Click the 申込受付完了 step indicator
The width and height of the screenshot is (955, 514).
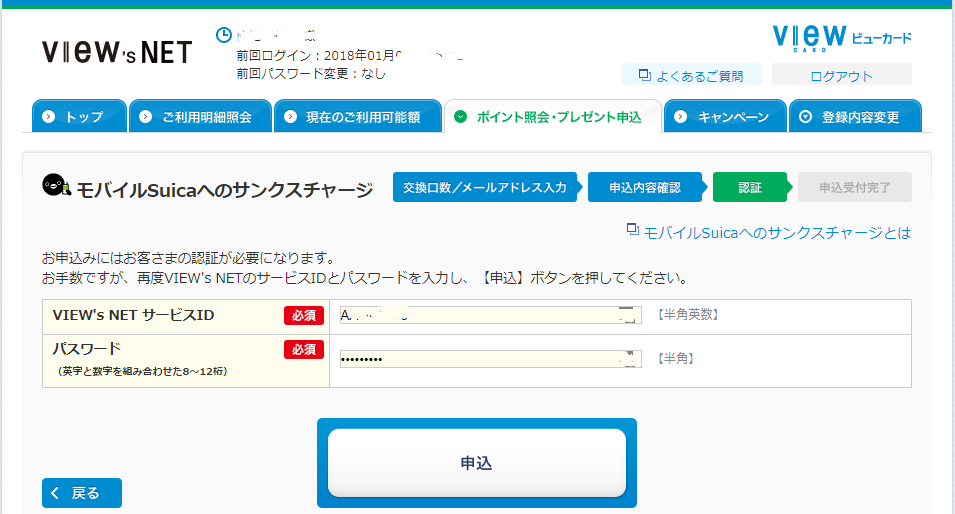855,188
